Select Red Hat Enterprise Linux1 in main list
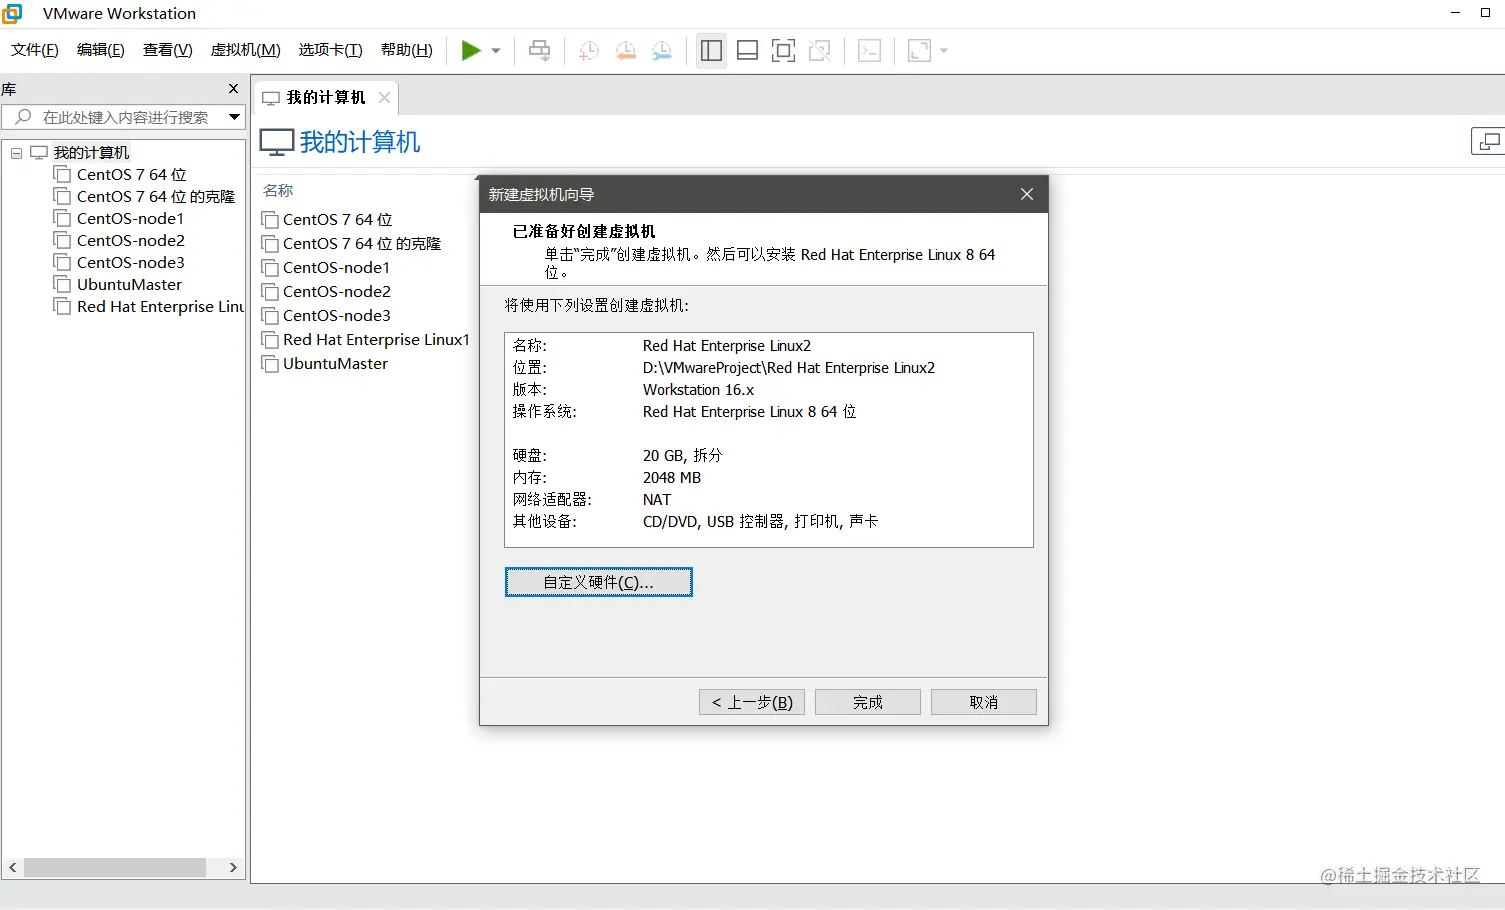1505x910 pixels. click(376, 339)
